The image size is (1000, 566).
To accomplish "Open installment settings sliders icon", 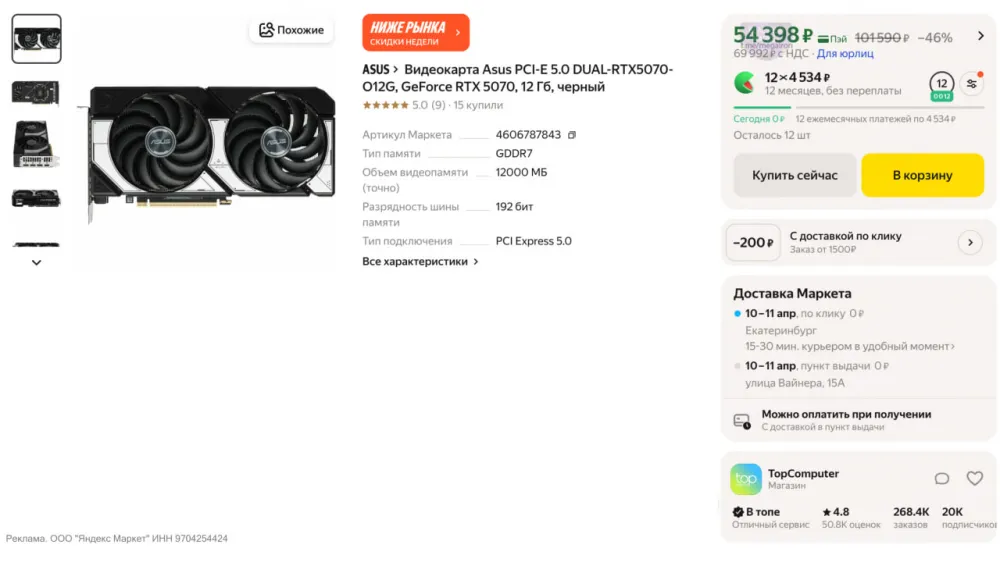I will [x=971, y=84].
